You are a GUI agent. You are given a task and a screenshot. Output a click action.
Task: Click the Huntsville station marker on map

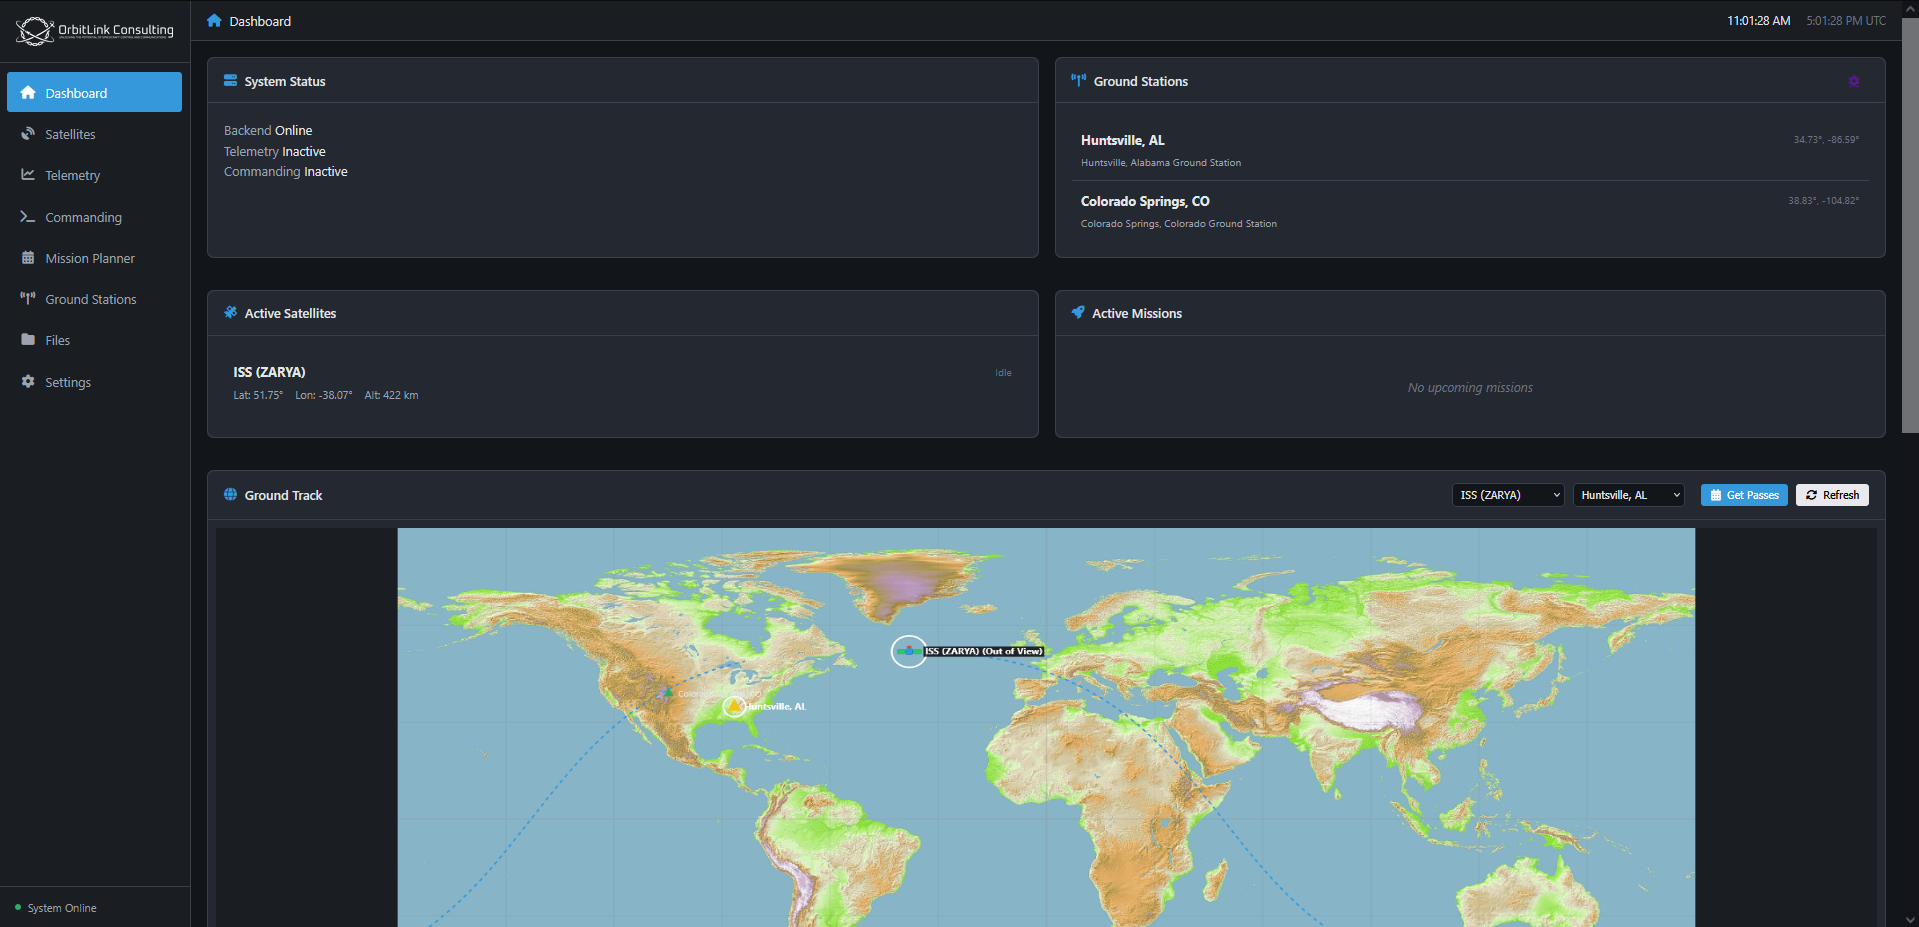coord(734,706)
